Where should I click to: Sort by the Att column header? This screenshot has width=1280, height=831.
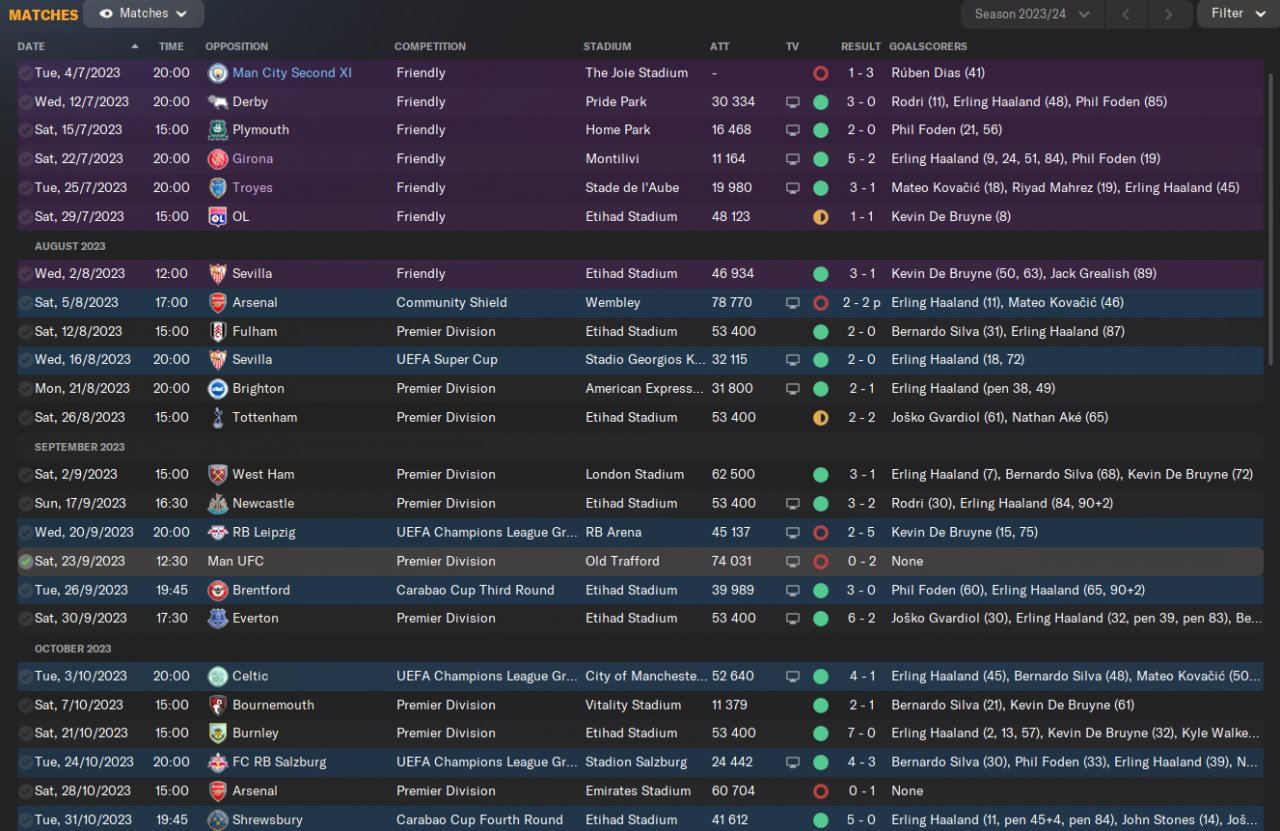[720, 47]
